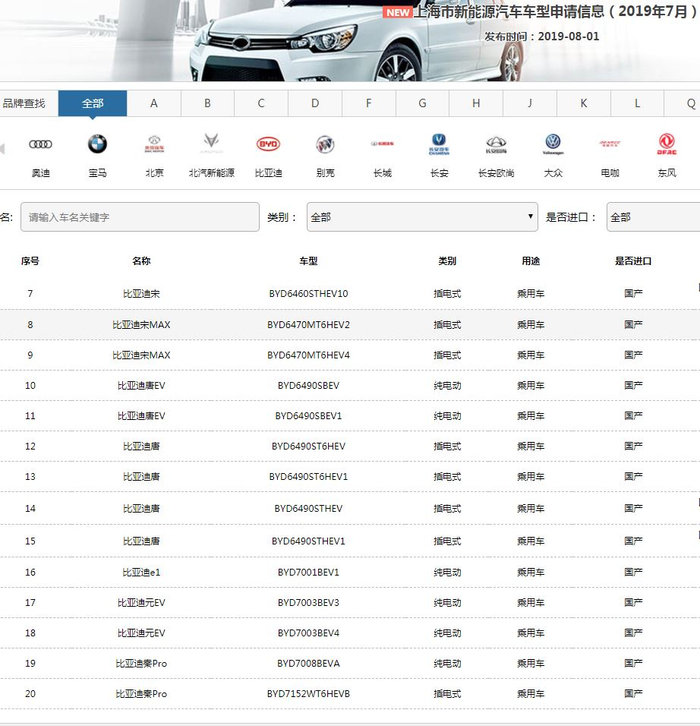
Task: Switch to brand letter H tab
Action: coord(476,103)
